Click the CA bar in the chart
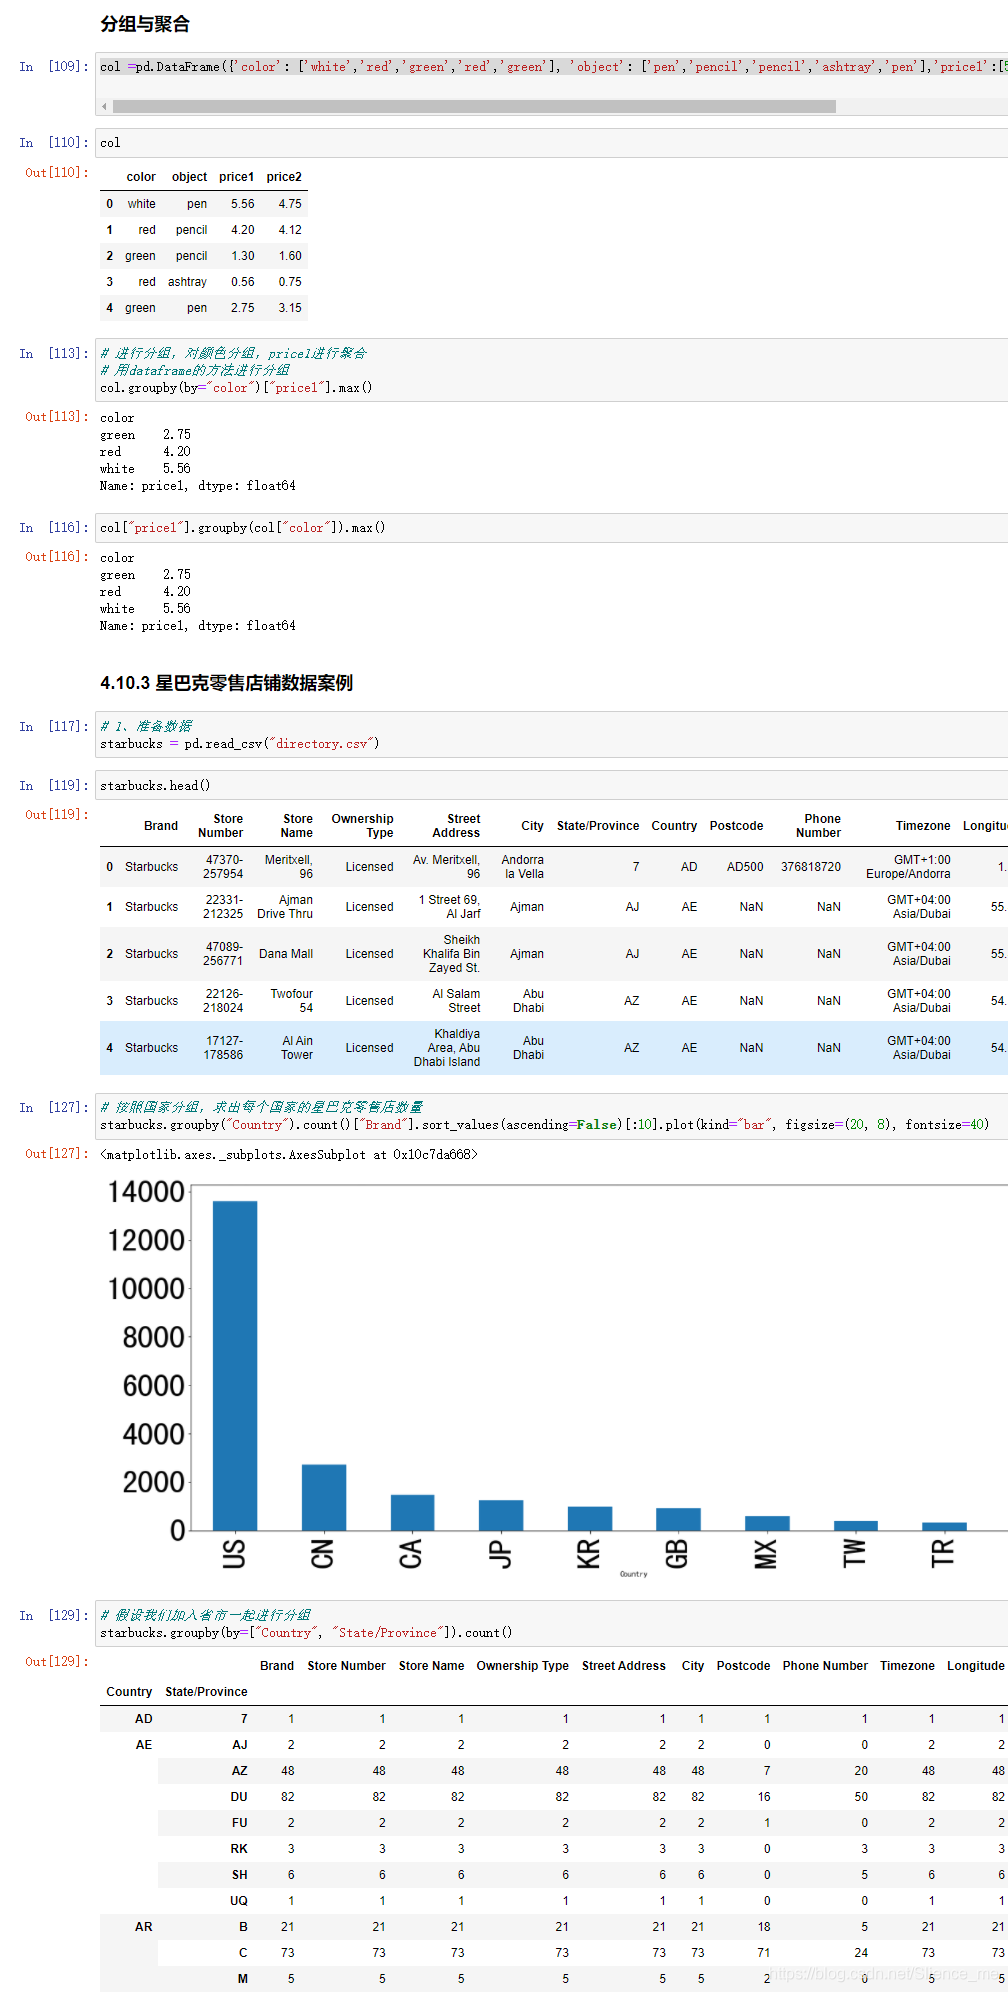1008x1992 pixels. (412, 1513)
